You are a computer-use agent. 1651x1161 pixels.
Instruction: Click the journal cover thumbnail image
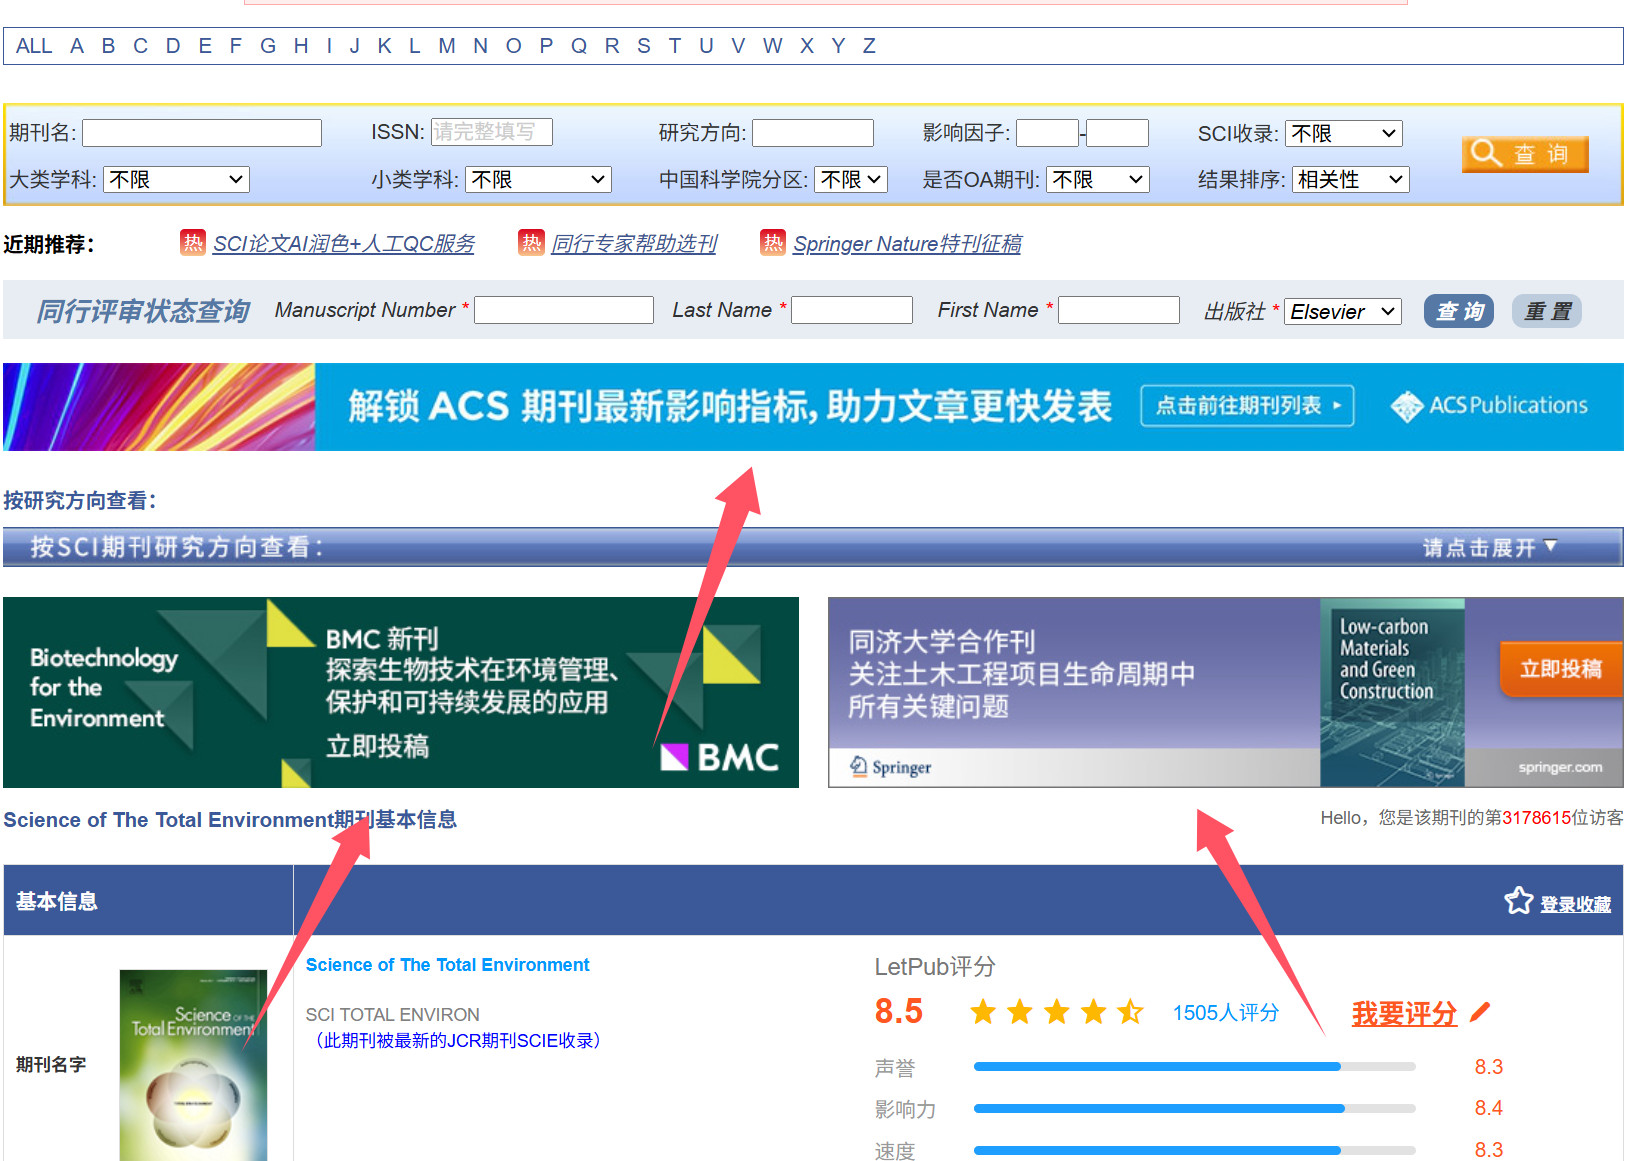pyautogui.click(x=193, y=1064)
